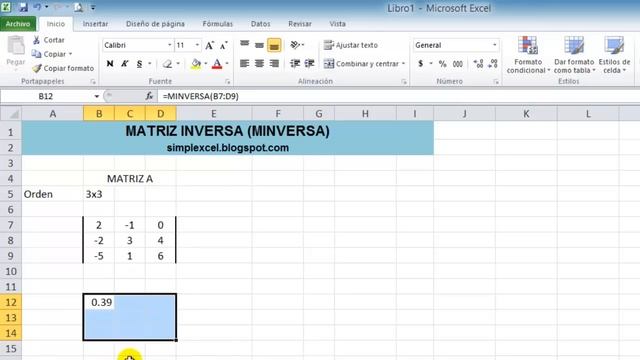Apply red font color A
This screenshot has height=360, width=640.
click(x=217, y=64)
